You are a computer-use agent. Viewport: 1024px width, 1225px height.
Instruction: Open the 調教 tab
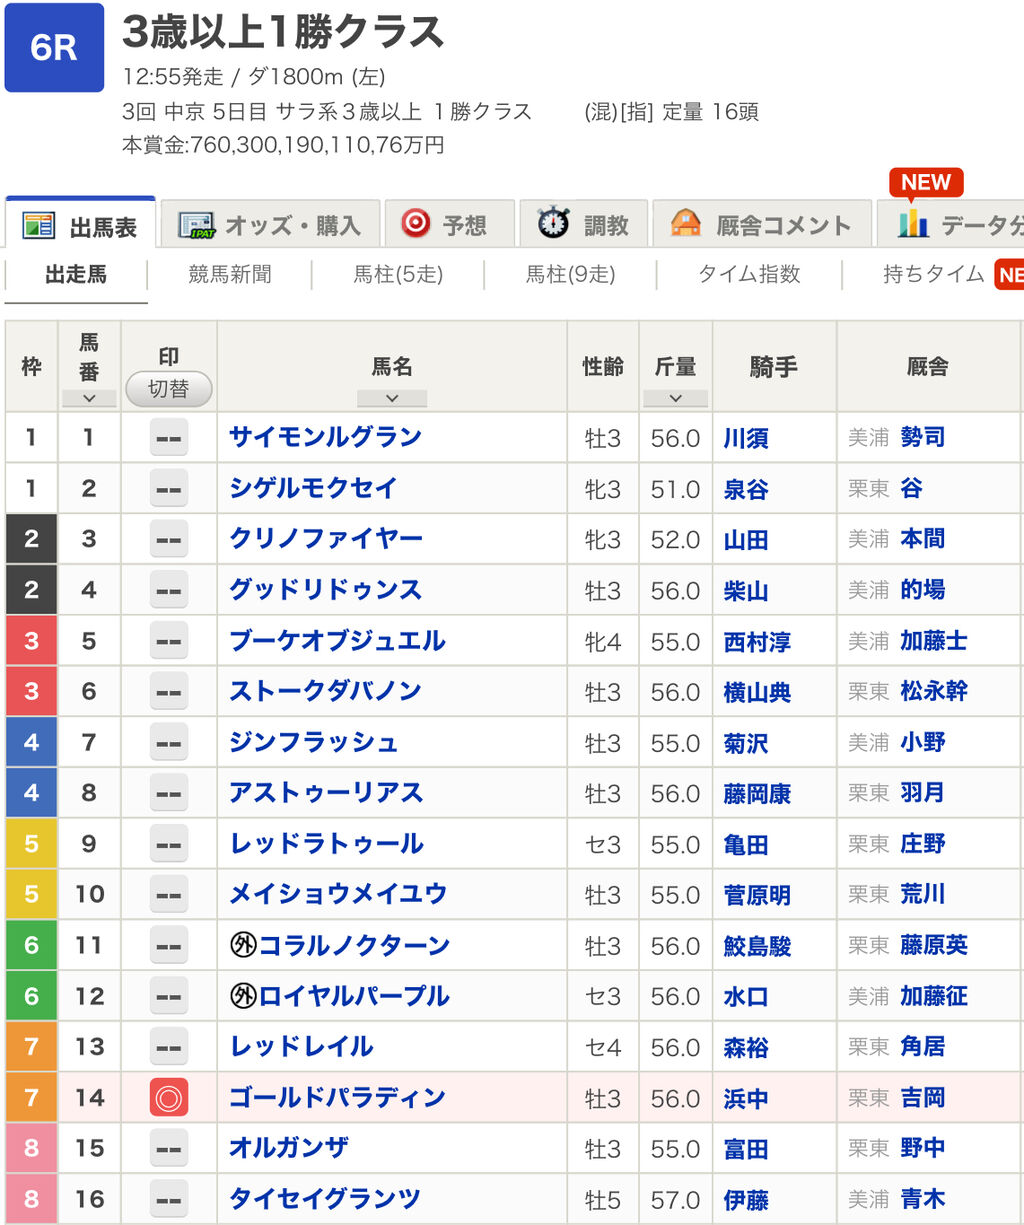(584, 224)
